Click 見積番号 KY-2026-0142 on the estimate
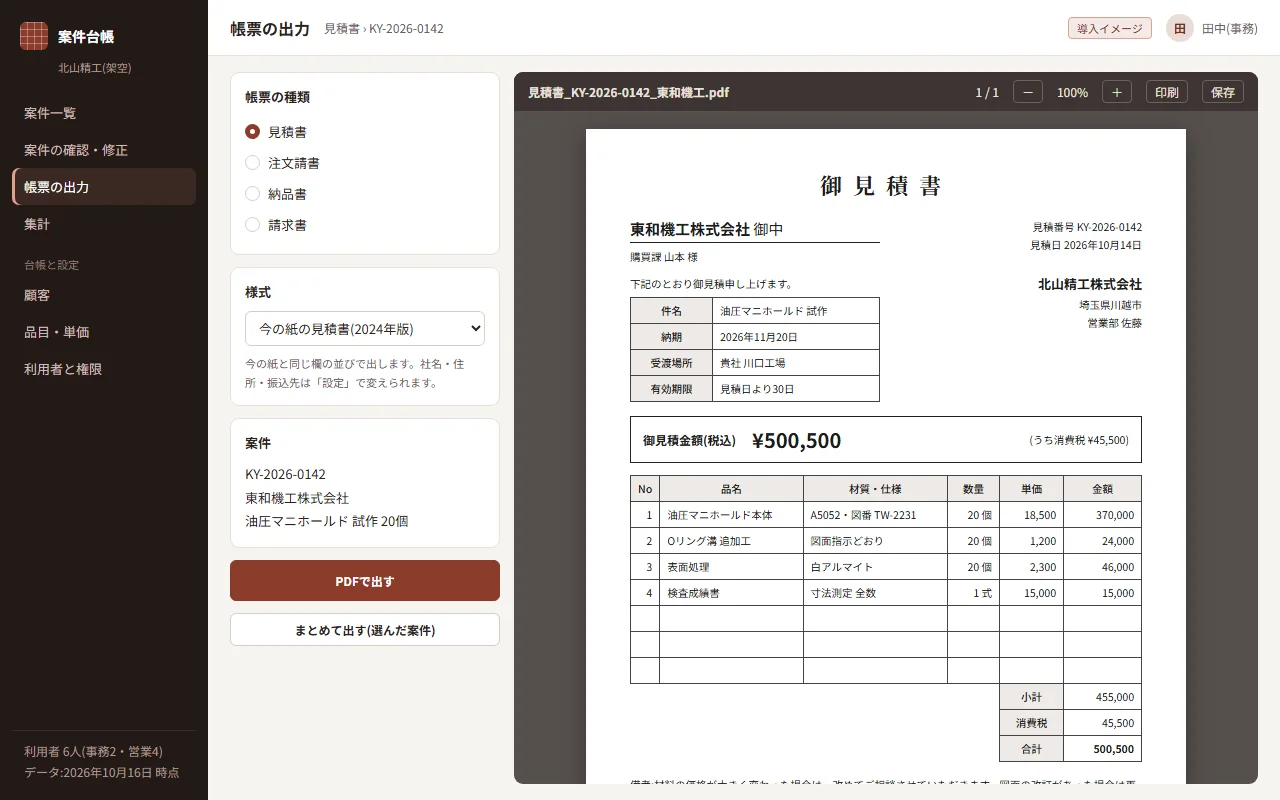Image resolution: width=1280 pixels, height=800 pixels. point(1087,227)
